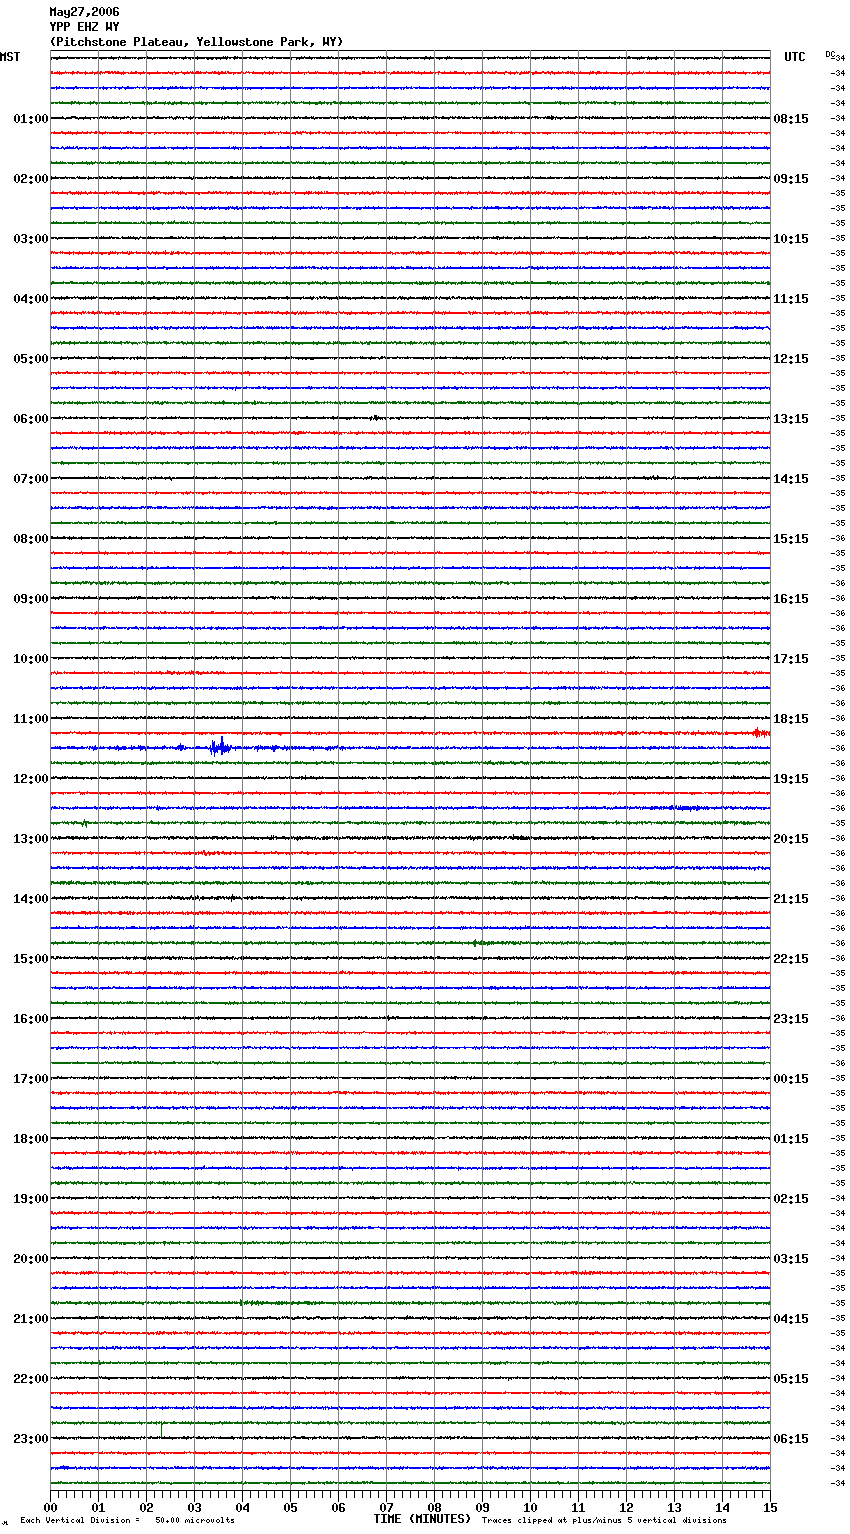
Task: Click the 03:15 UTC time label
Action: click(791, 1259)
